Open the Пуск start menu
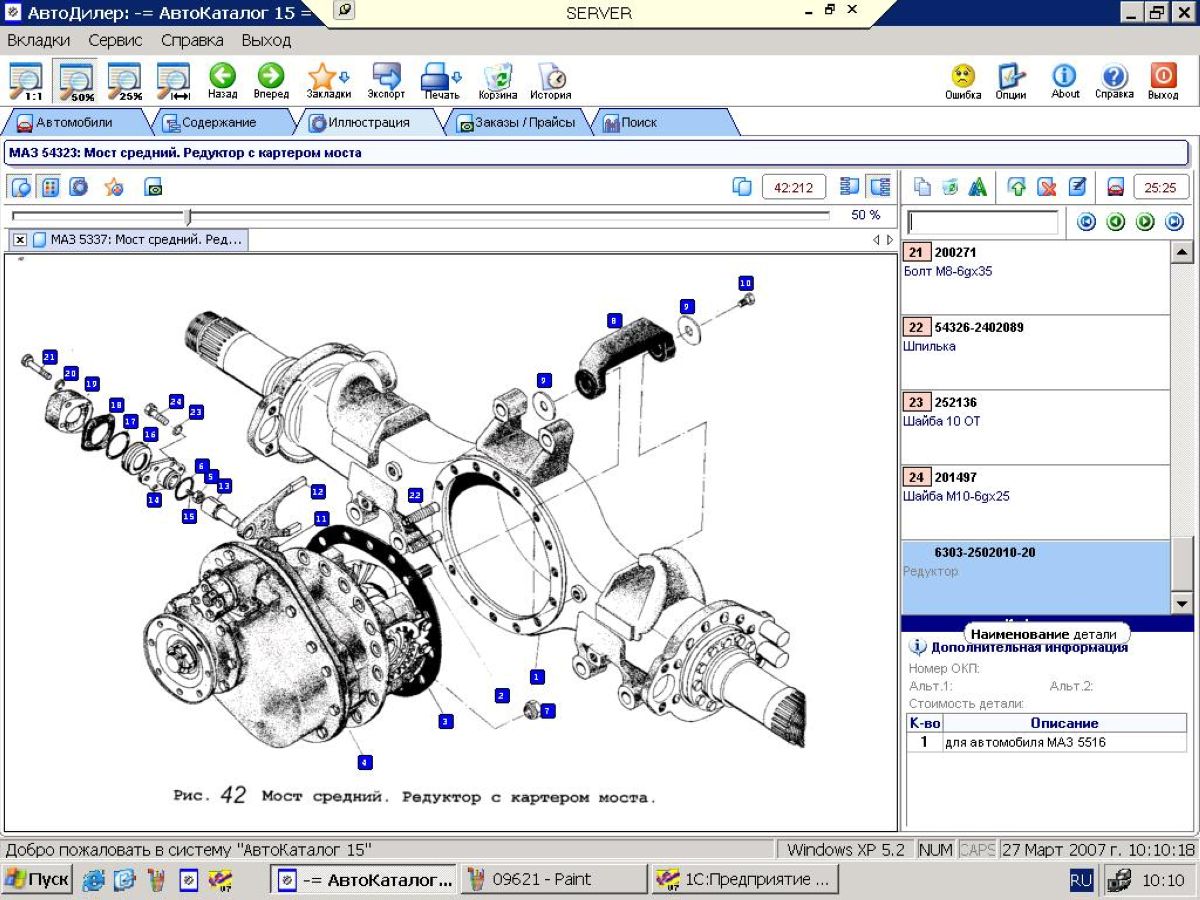This screenshot has width=1200, height=900. (x=37, y=880)
